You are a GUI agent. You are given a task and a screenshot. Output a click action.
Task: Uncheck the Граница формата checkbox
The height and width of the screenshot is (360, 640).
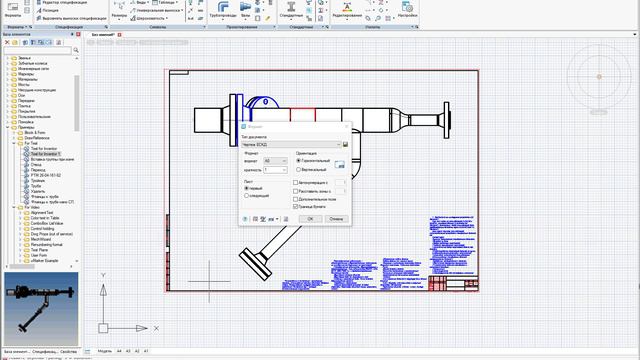click(296, 207)
